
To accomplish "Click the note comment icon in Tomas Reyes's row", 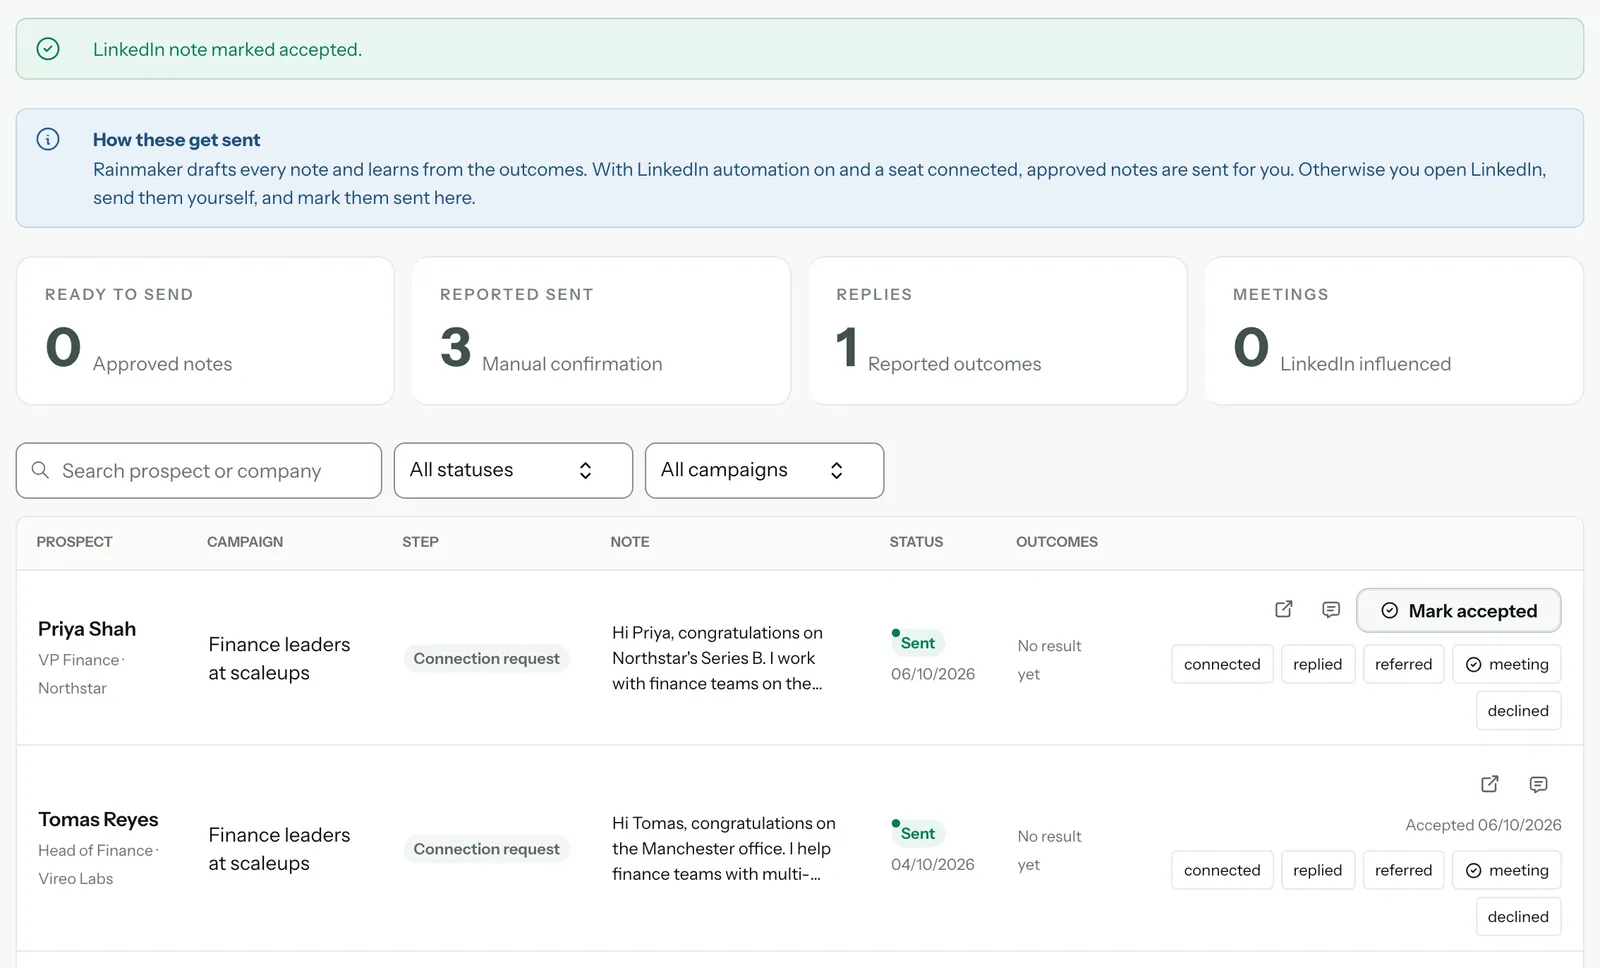I will (x=1539, y=784).
